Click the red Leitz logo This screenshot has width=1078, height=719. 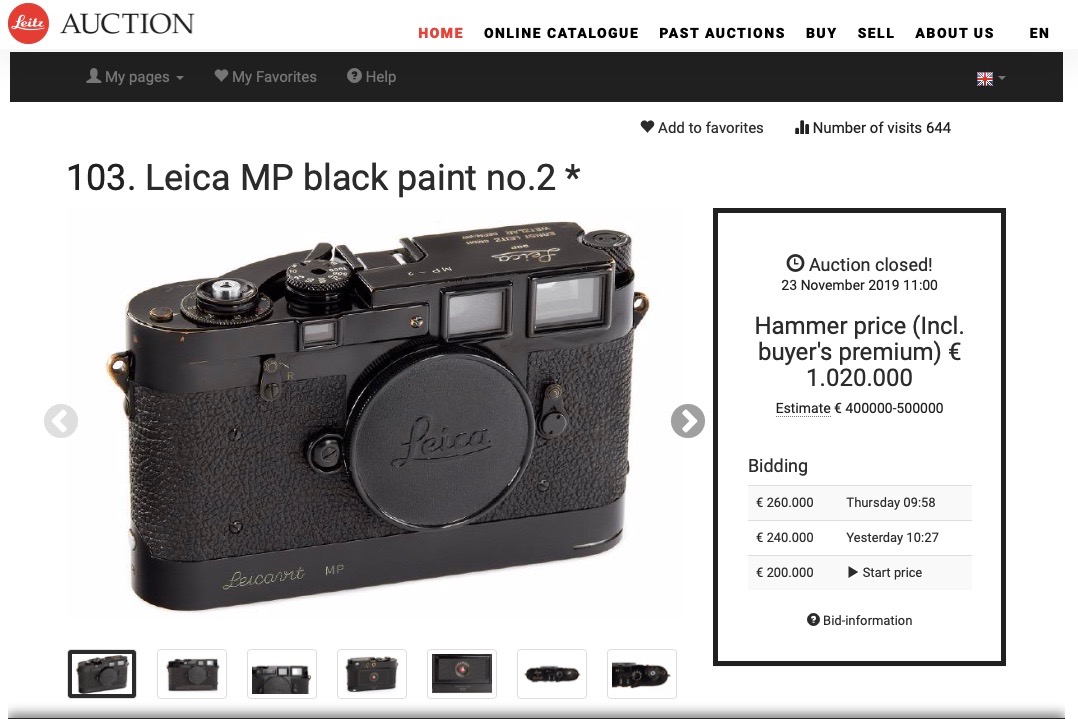(28, 23)
